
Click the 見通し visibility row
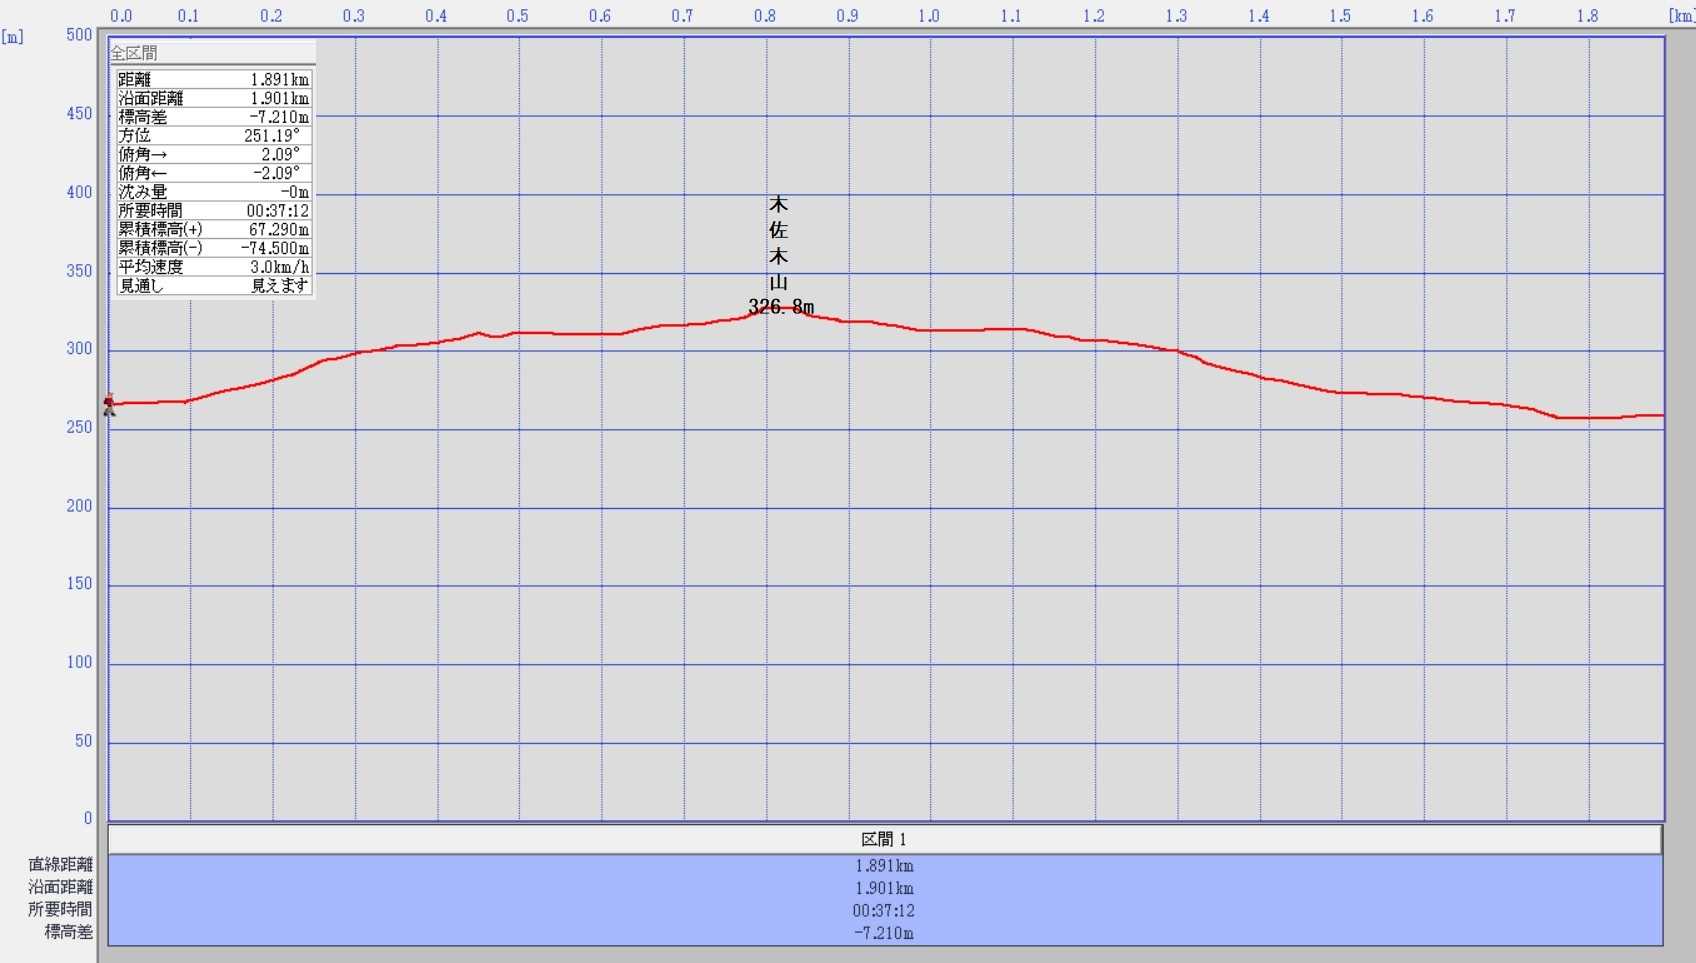pos(213,286)
